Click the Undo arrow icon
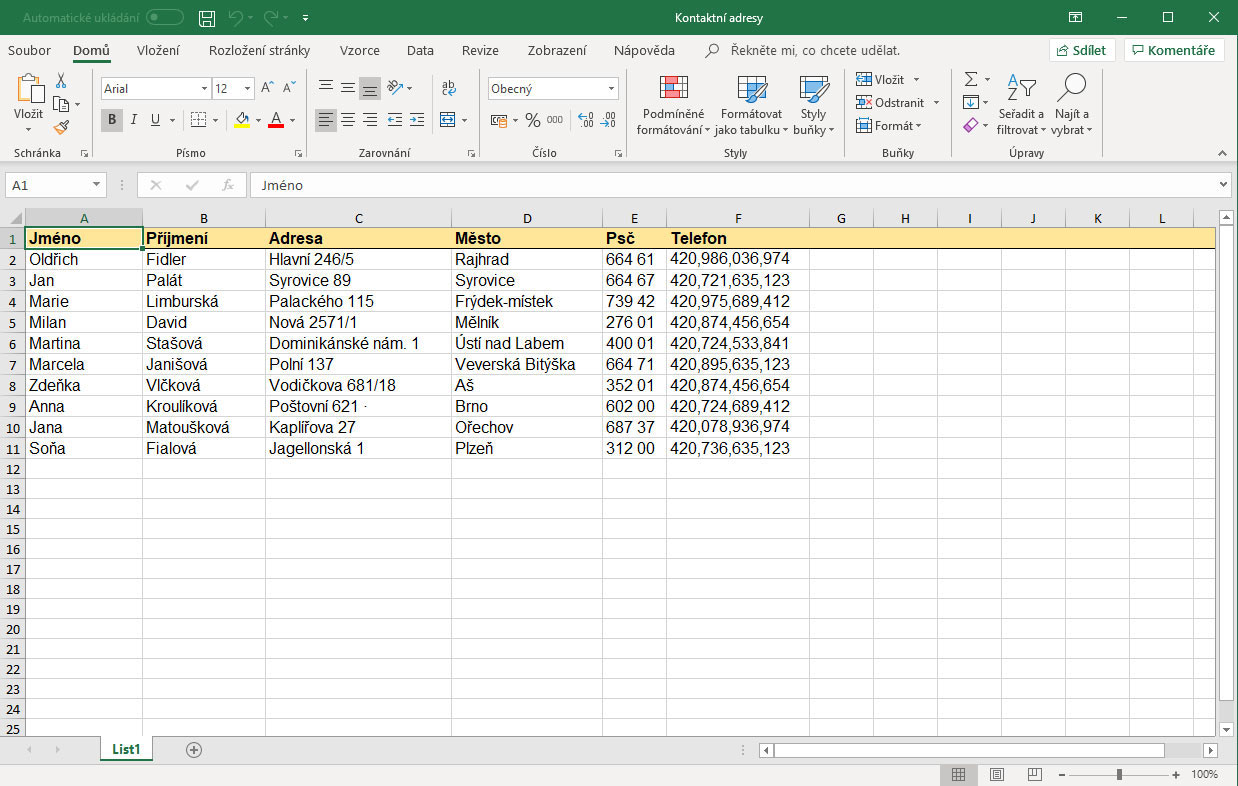This screenshot has height=786, width=1238. click(235, 18)
